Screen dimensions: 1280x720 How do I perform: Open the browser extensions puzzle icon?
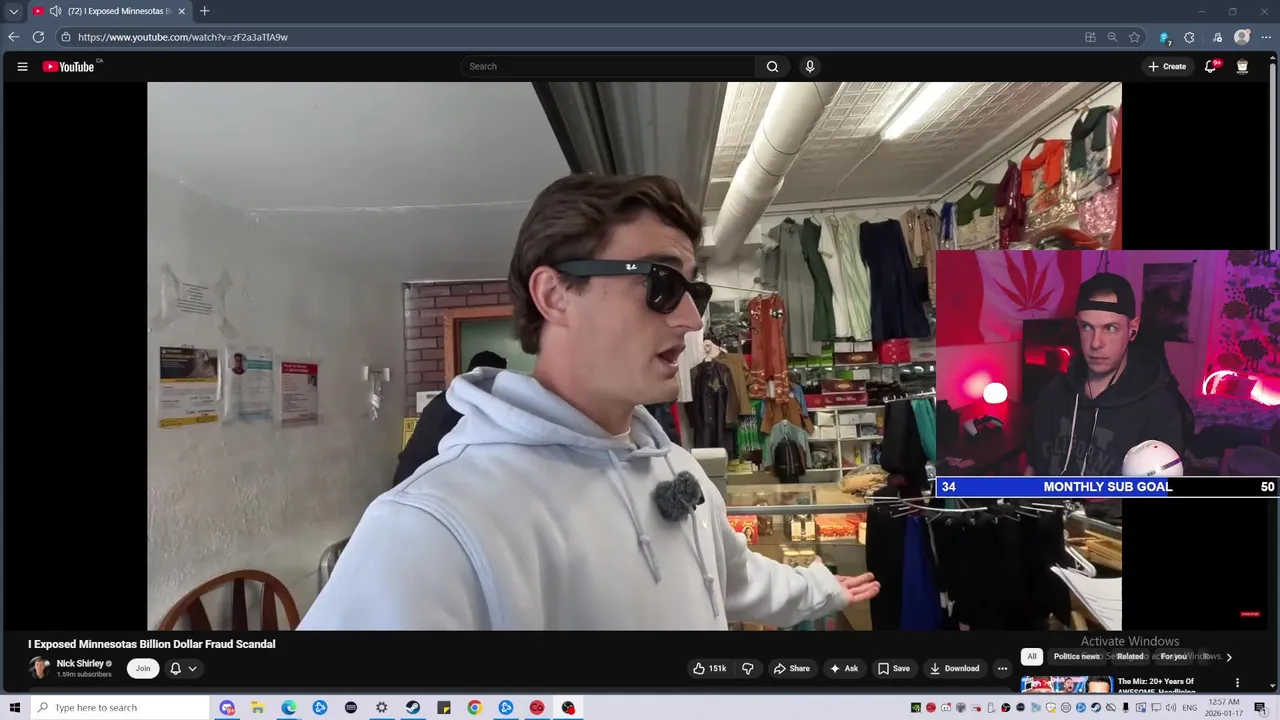1189,37
